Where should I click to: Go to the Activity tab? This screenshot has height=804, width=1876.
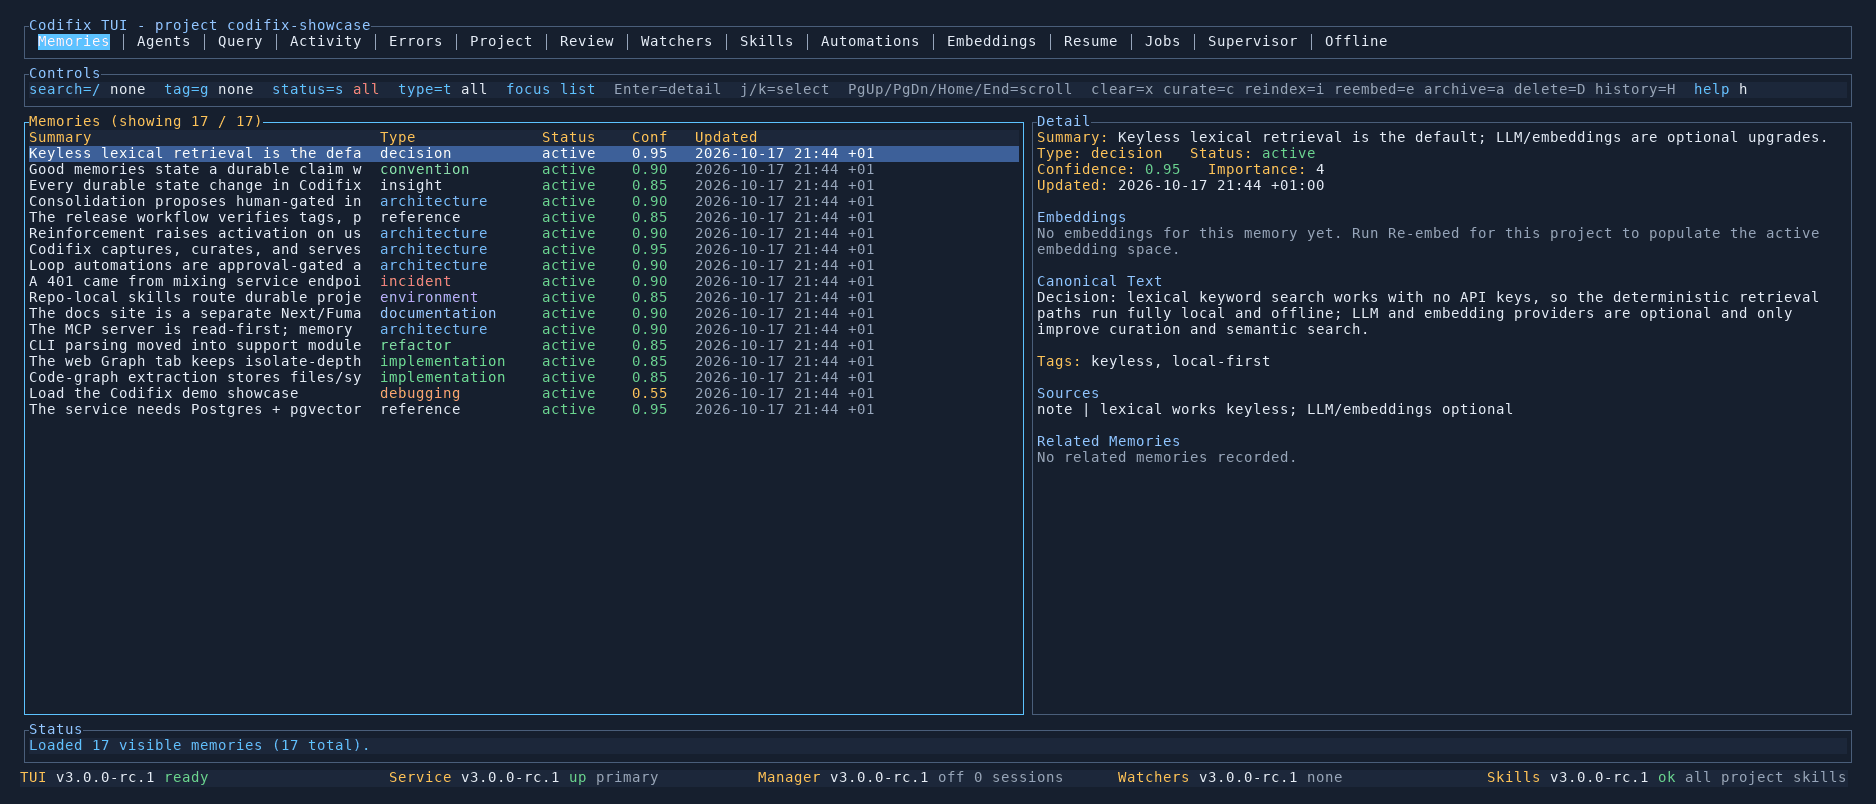click(x=325, y=42)
